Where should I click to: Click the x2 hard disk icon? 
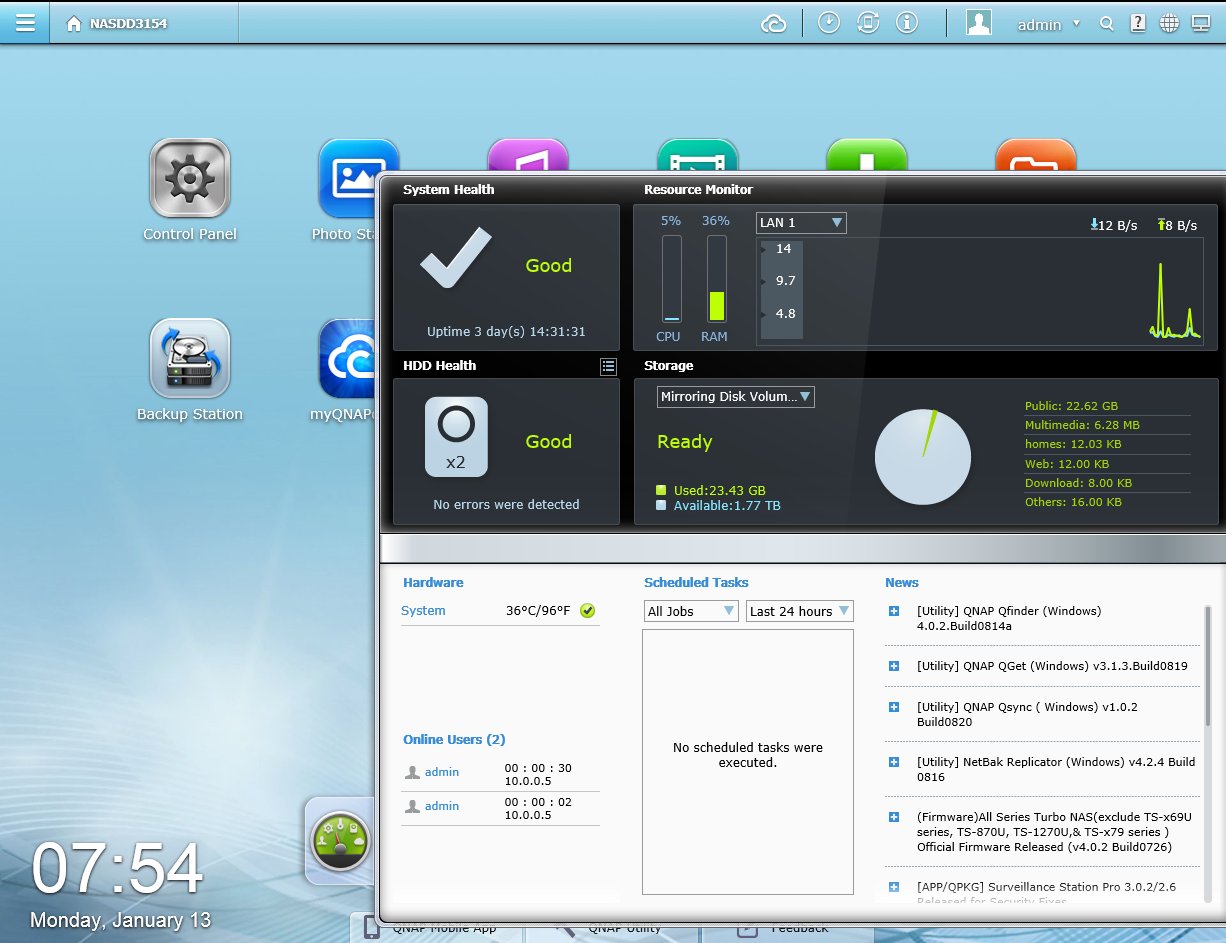coord(456,436)
